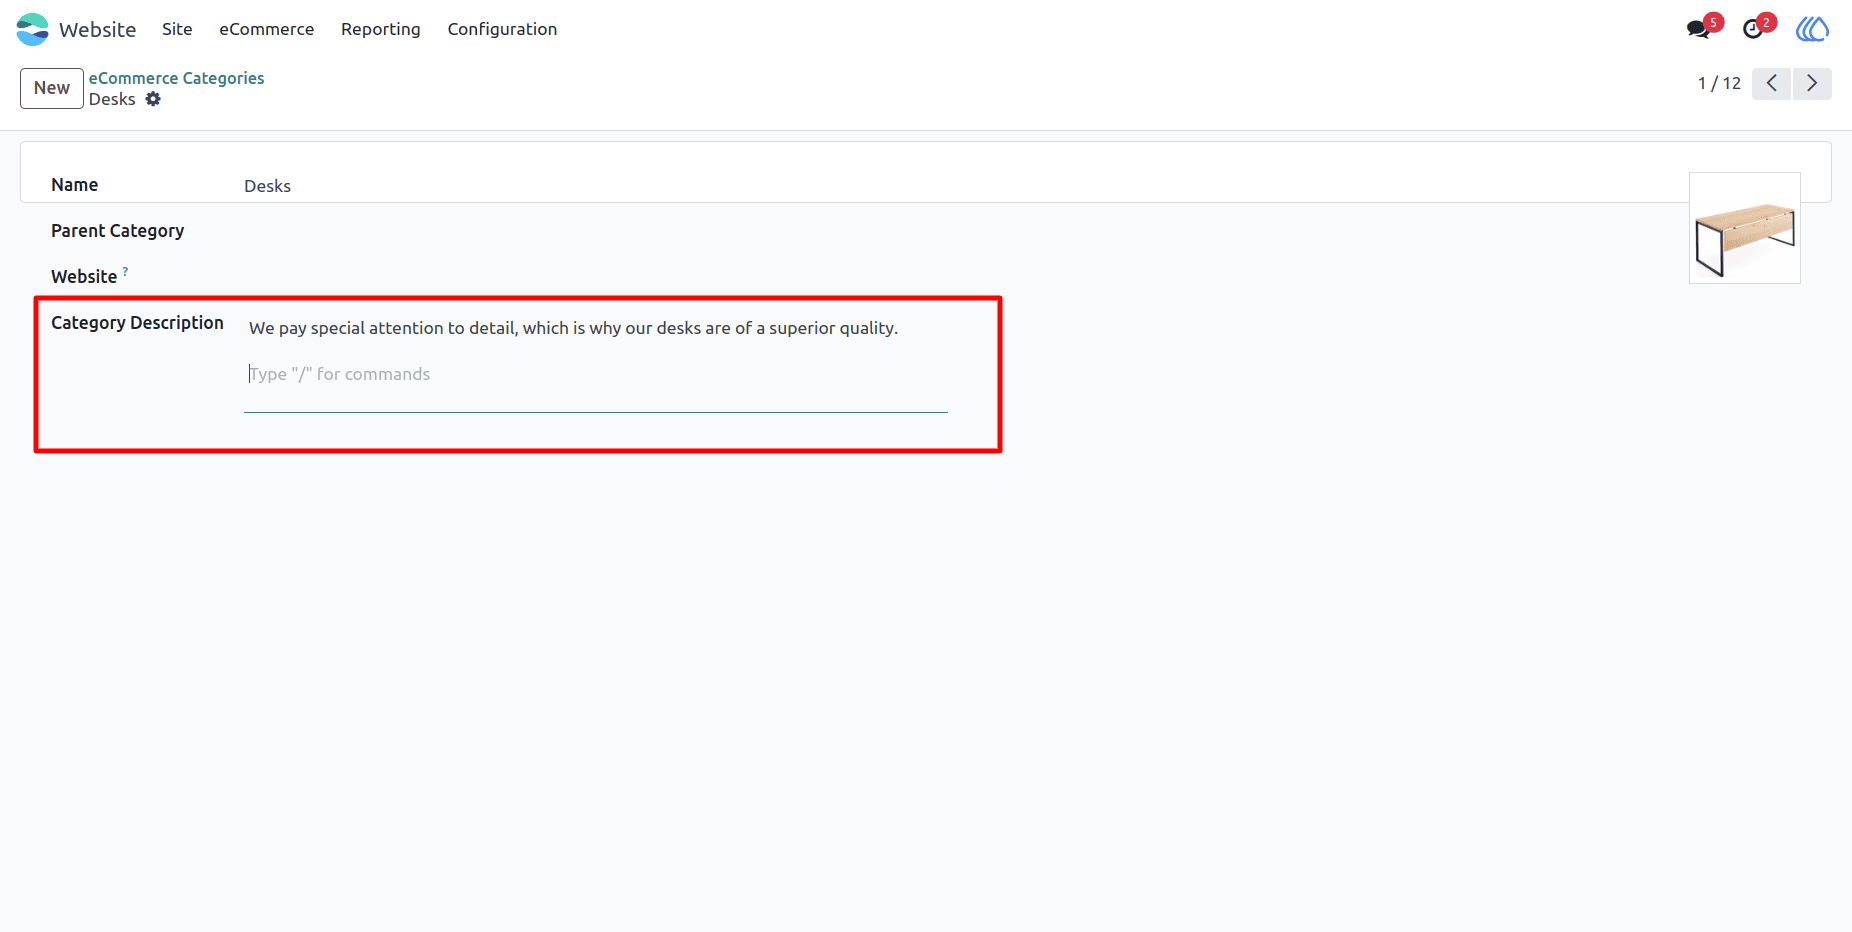
Task: Click the desk category image thumbnail
Action: pyautogui.click(x=1745, y=228)
